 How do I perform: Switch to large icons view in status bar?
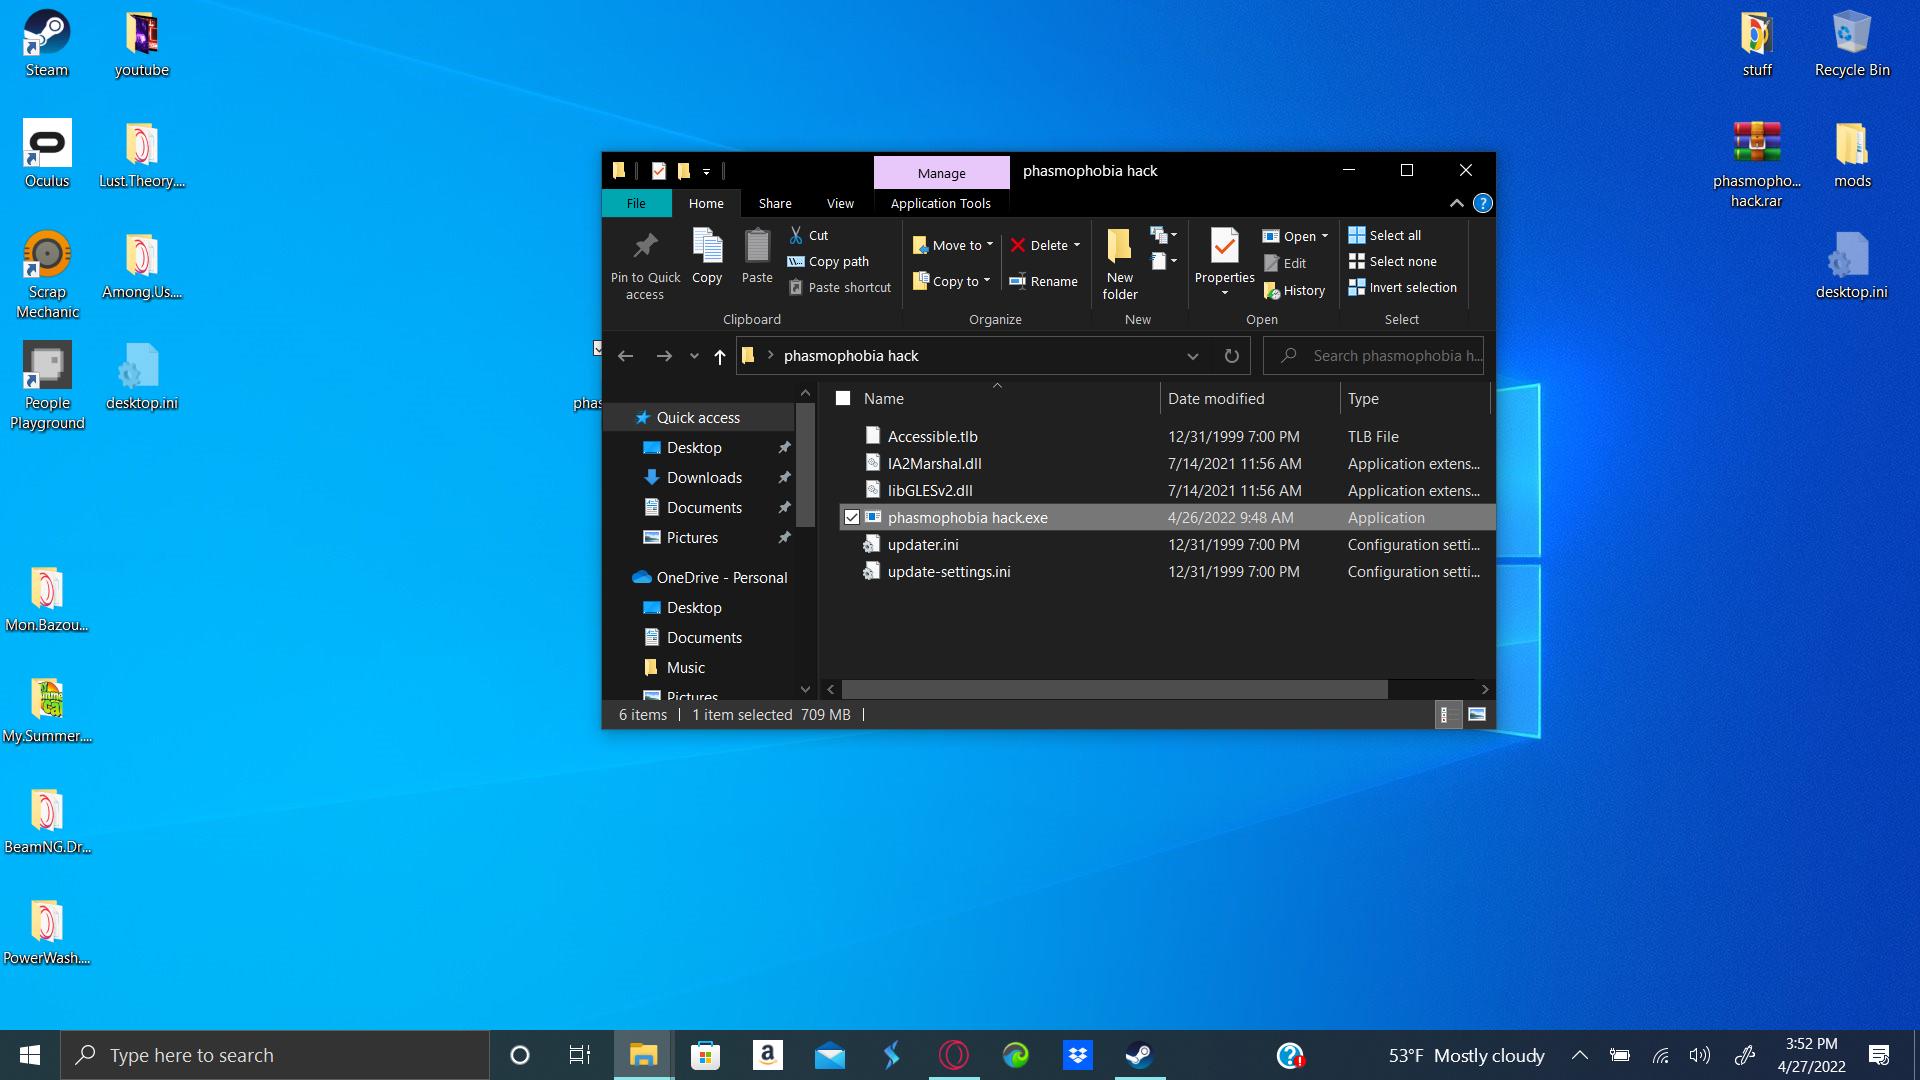pos(1477,715)
